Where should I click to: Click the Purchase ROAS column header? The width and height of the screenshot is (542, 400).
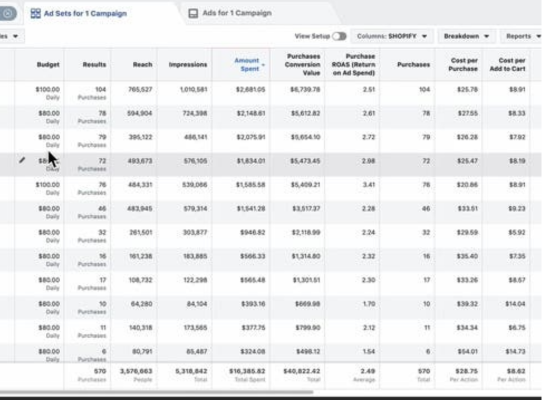tap(354, 65)
